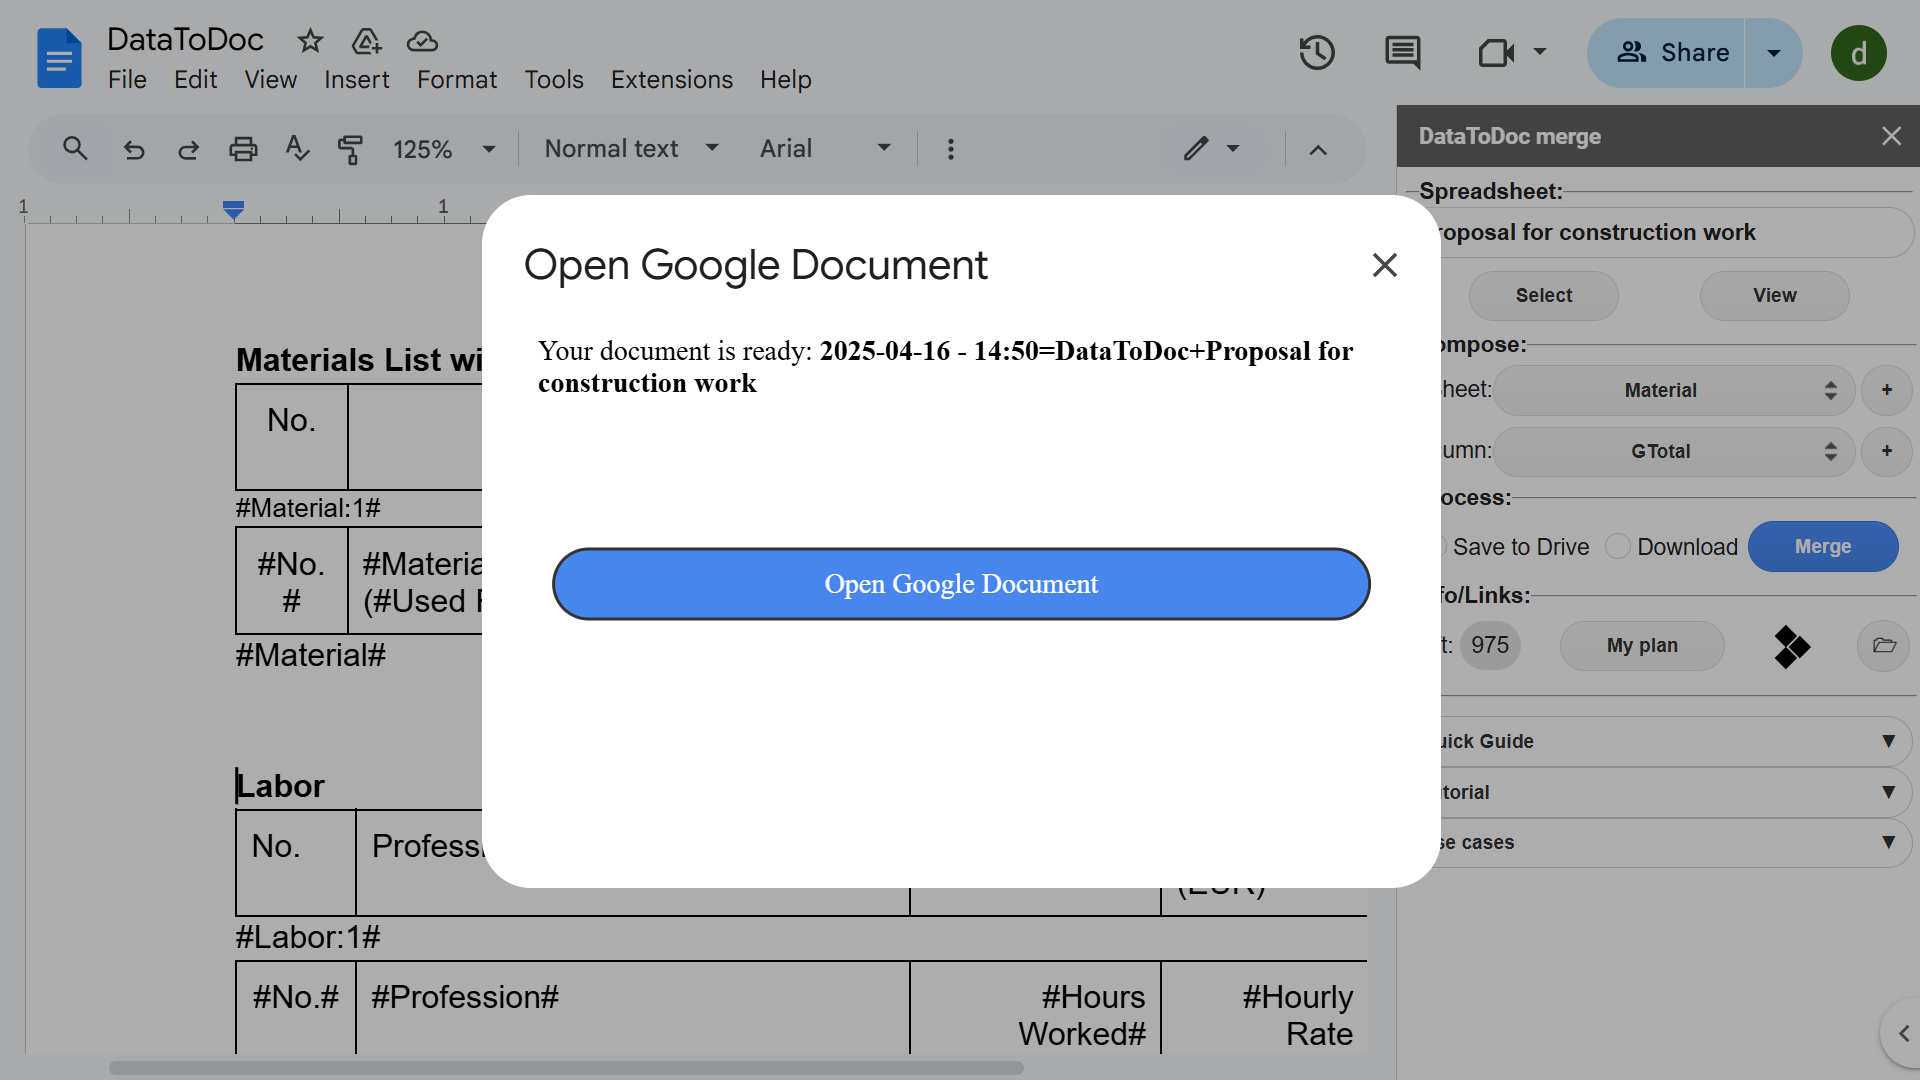Image resolution: width=1920 pixels, height=1080 pixels.
Task: Open version history clock icon
Action: click(x=1316, y=53)
